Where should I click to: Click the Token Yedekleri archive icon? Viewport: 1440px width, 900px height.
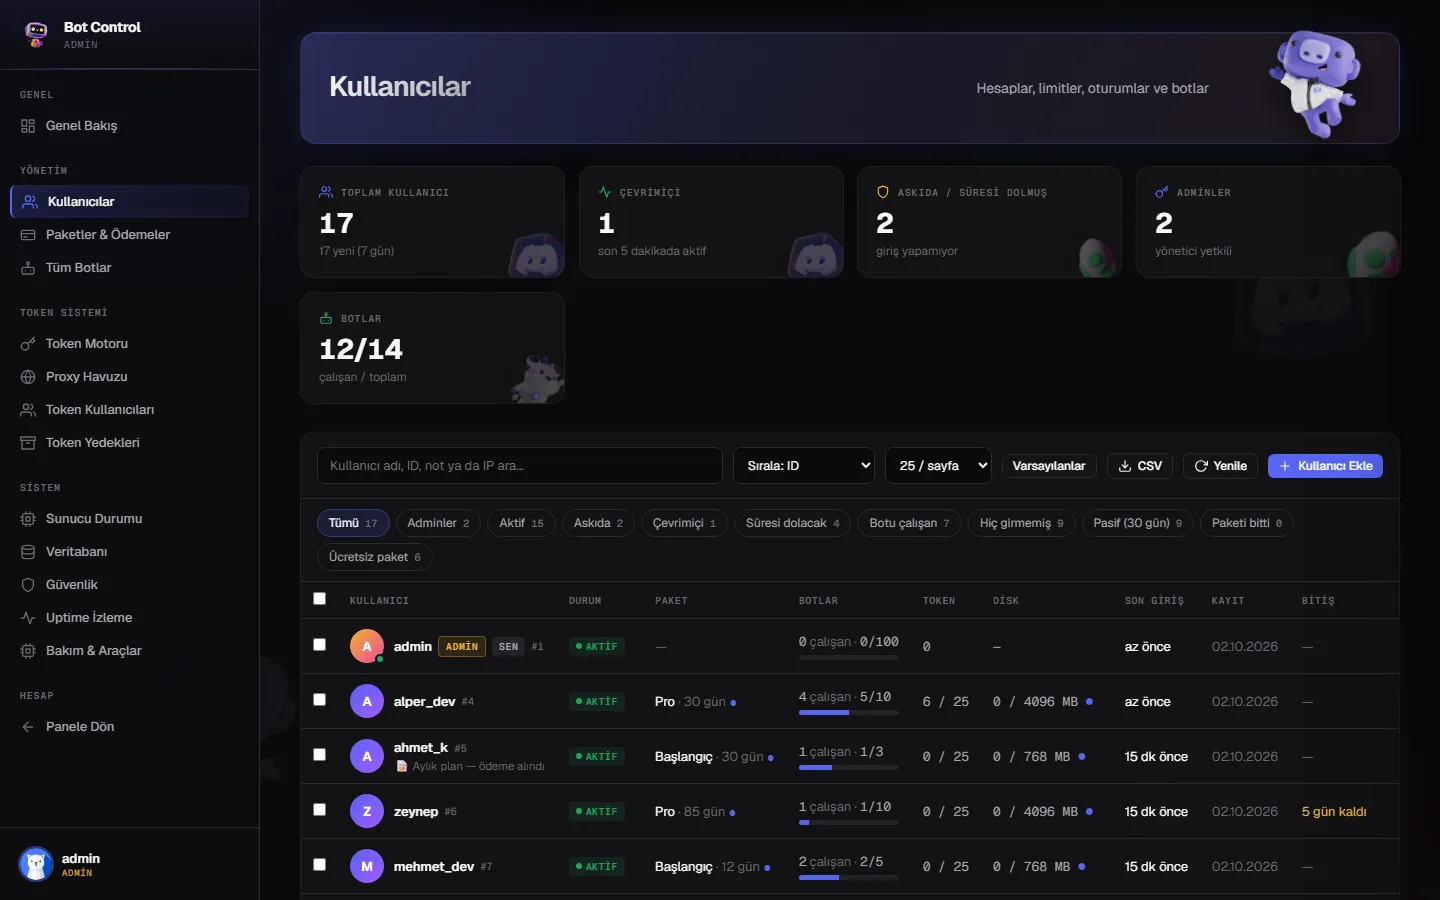click(28, 443)
